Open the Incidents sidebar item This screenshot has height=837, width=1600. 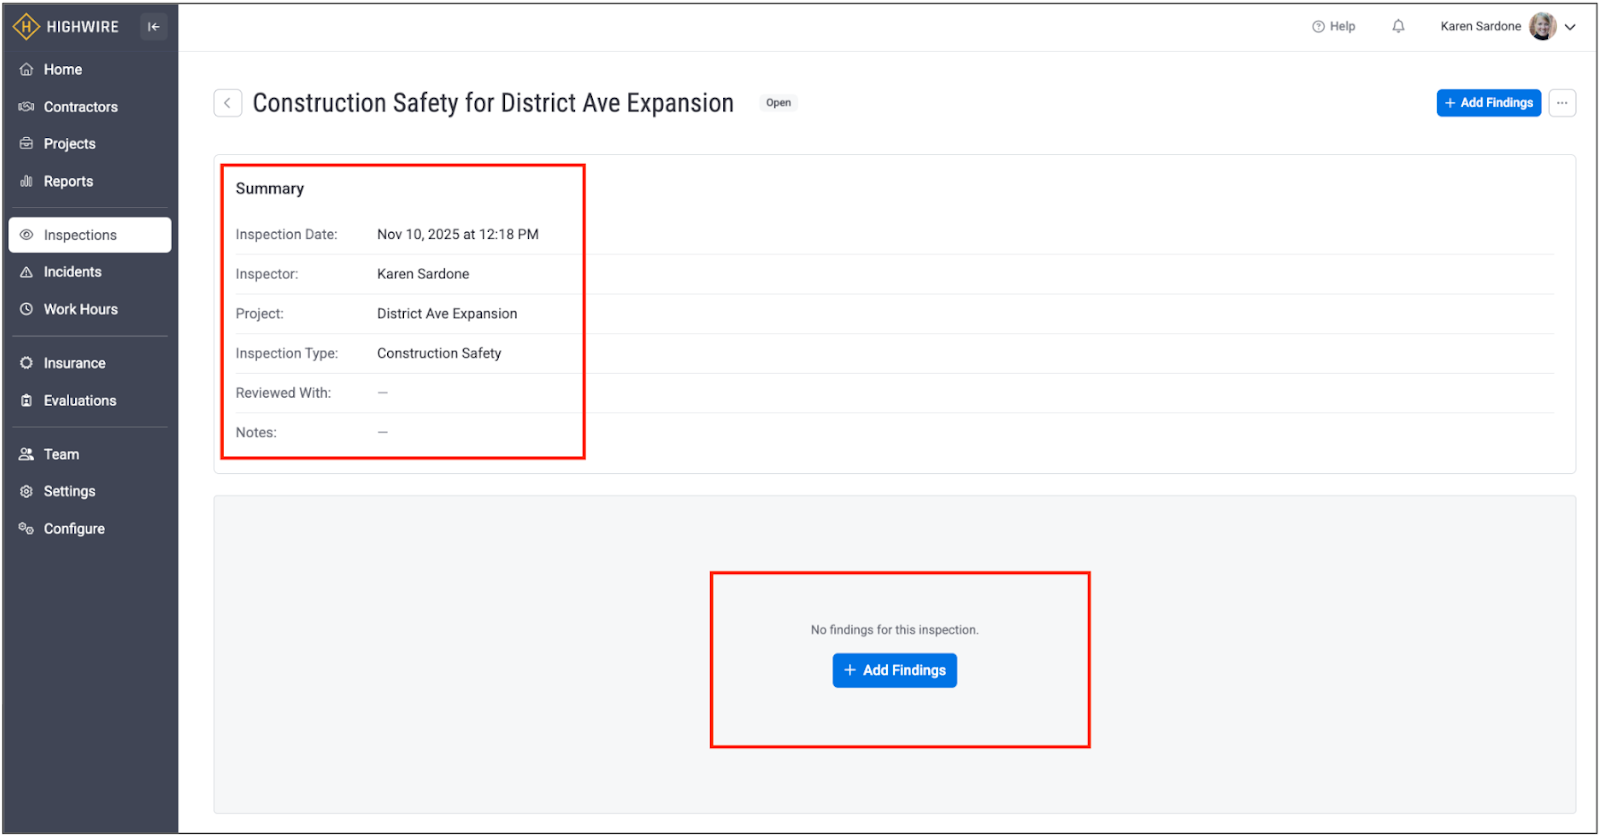(x=72, y=272)
